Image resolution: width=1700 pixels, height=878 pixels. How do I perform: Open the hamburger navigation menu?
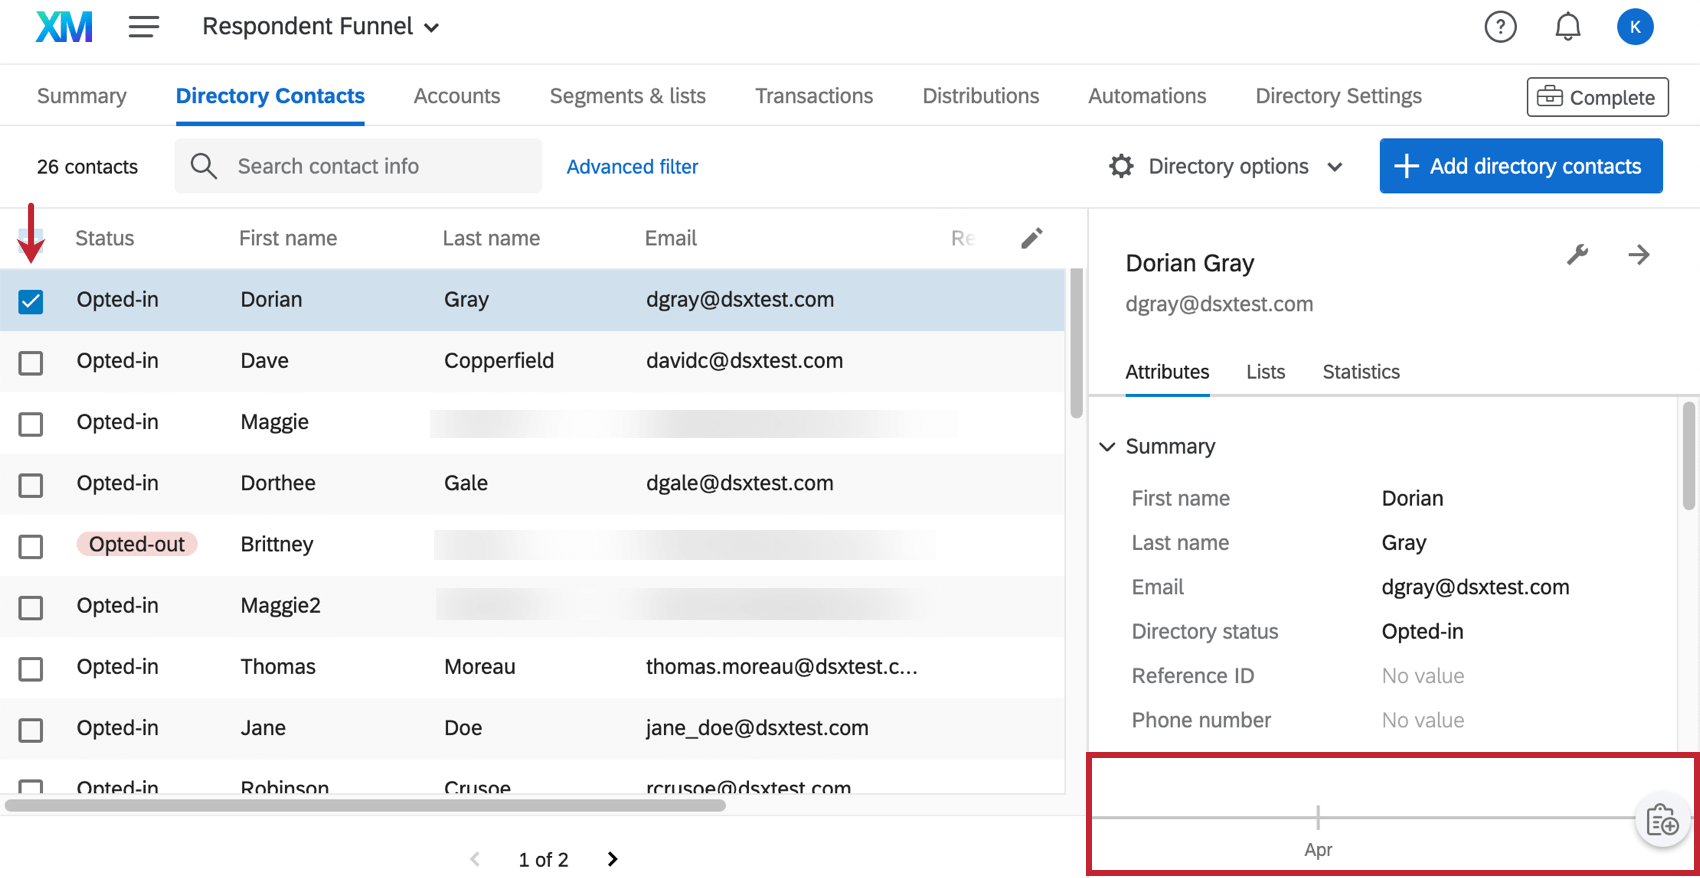click(x=144, y=27)
